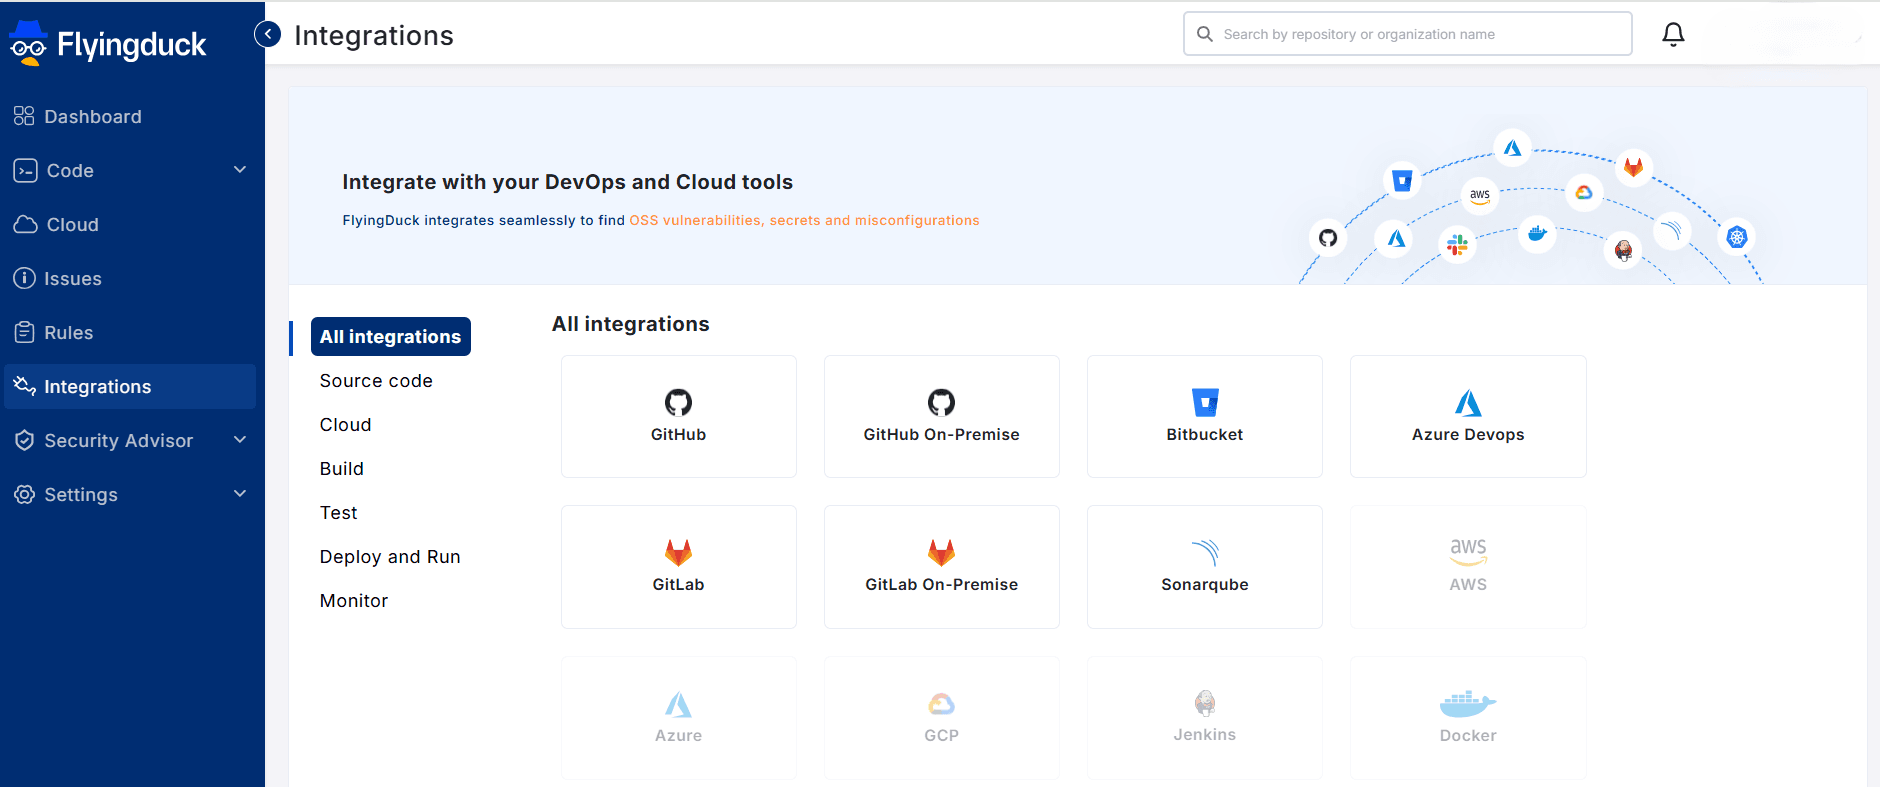Collapse the sidebar with the arrow button

pyautogui.click(x=268, y=34)
